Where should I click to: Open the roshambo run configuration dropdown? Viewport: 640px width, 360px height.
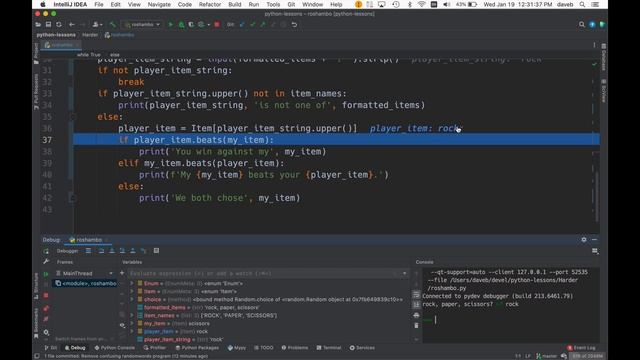[142, 24]
